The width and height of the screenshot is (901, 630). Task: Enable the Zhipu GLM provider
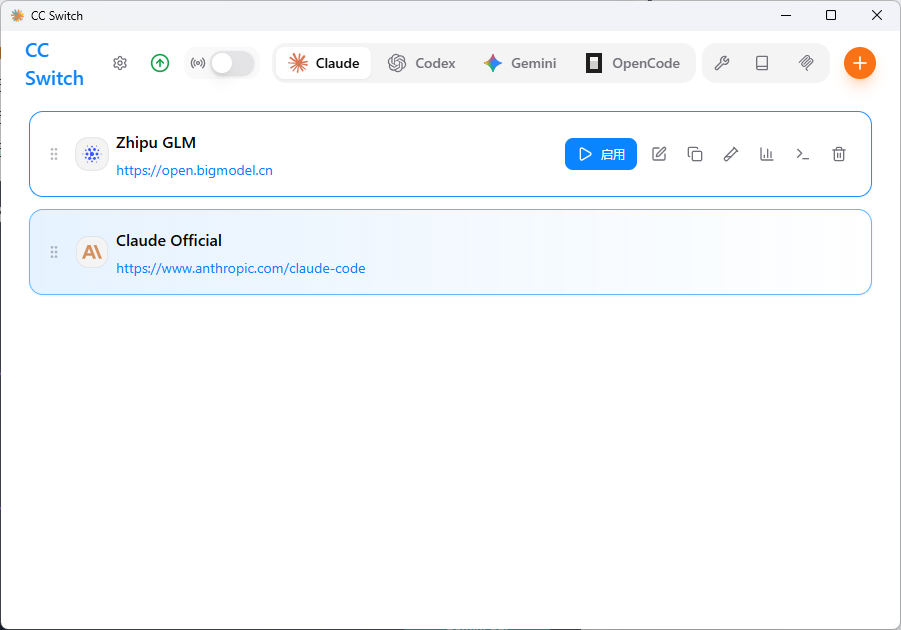tap(600, 154)
